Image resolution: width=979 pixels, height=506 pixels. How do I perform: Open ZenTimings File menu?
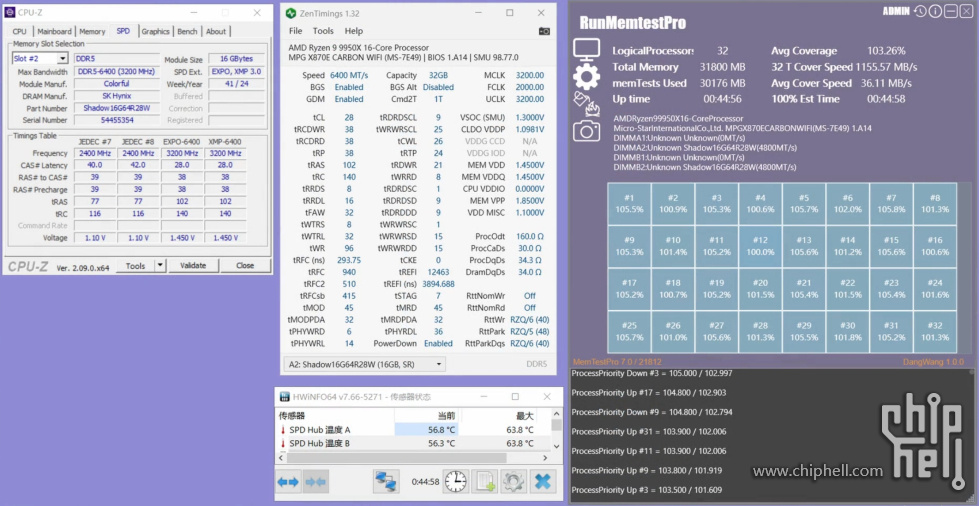[295, 31]
